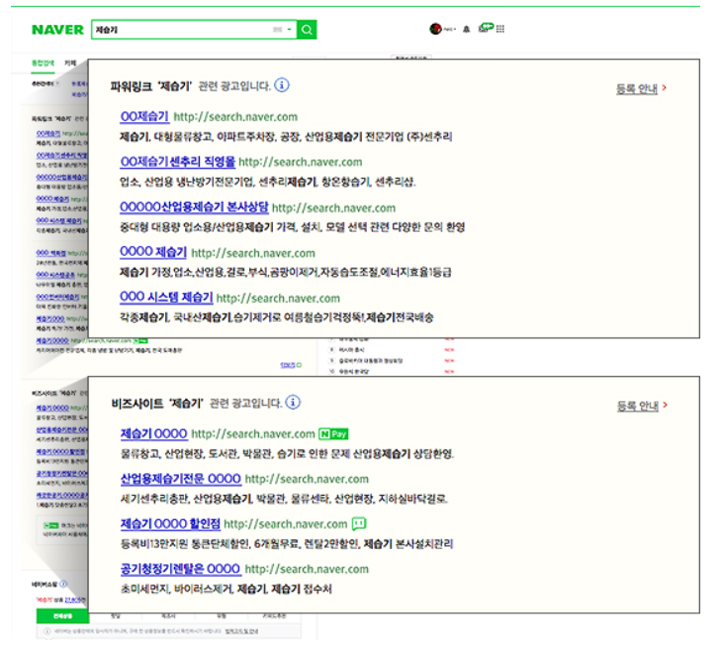The image size is (725, 646).
Task: Click description starting 각종제습기, 국내산제습기
Action: pyautogui.click(x=276, y=318)
